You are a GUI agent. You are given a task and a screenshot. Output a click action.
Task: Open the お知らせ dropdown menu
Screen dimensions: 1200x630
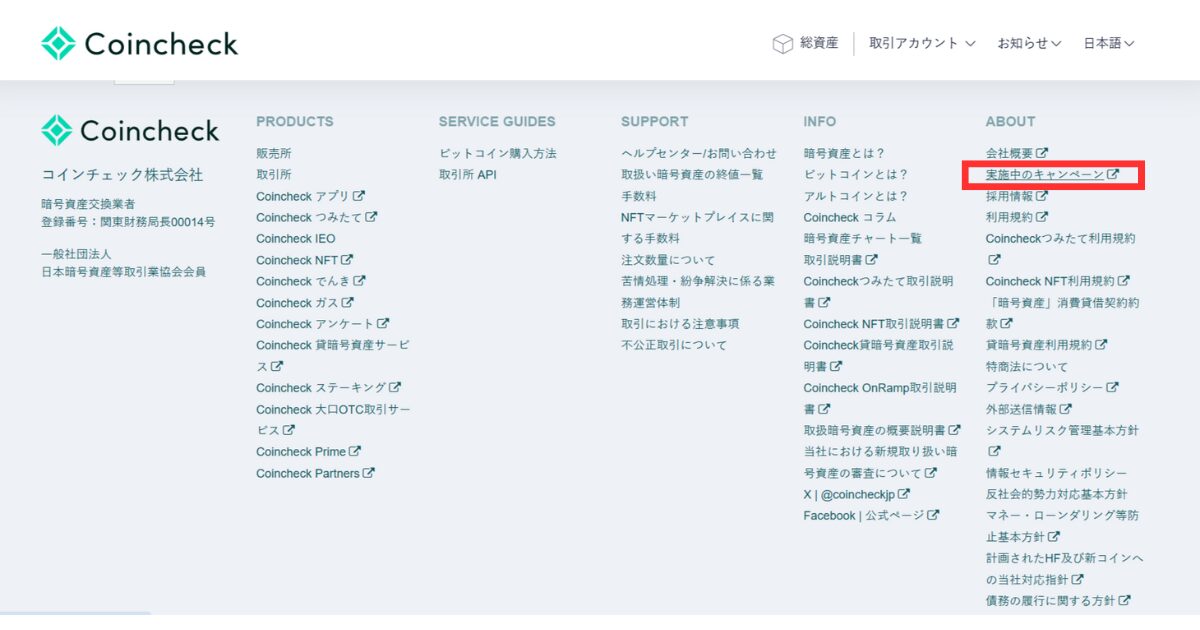click(1029, 44)
